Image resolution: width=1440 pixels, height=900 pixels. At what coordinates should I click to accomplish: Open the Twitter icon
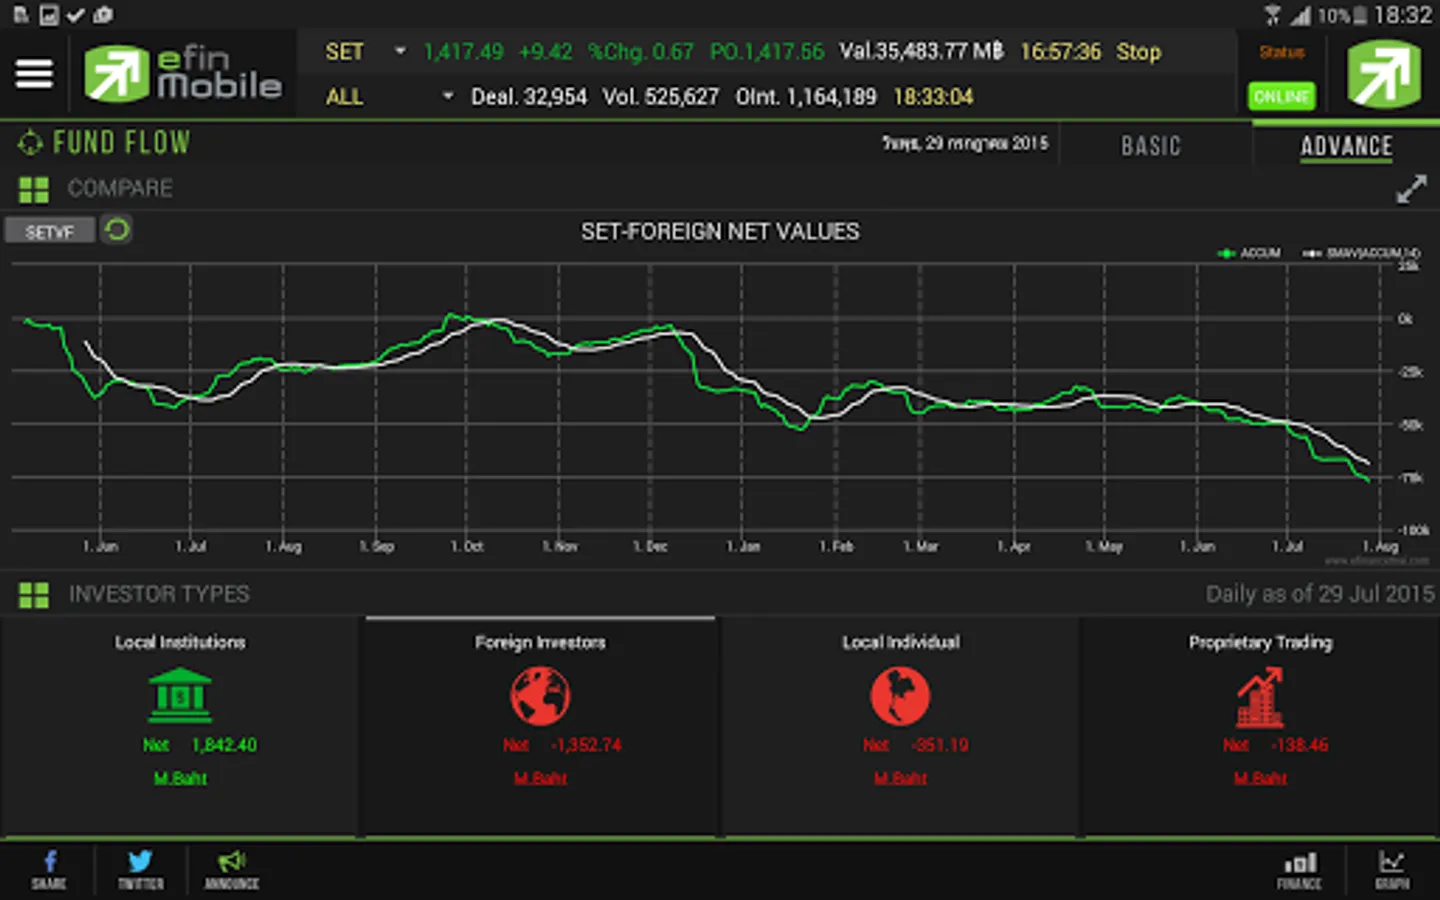coord(141,870)
